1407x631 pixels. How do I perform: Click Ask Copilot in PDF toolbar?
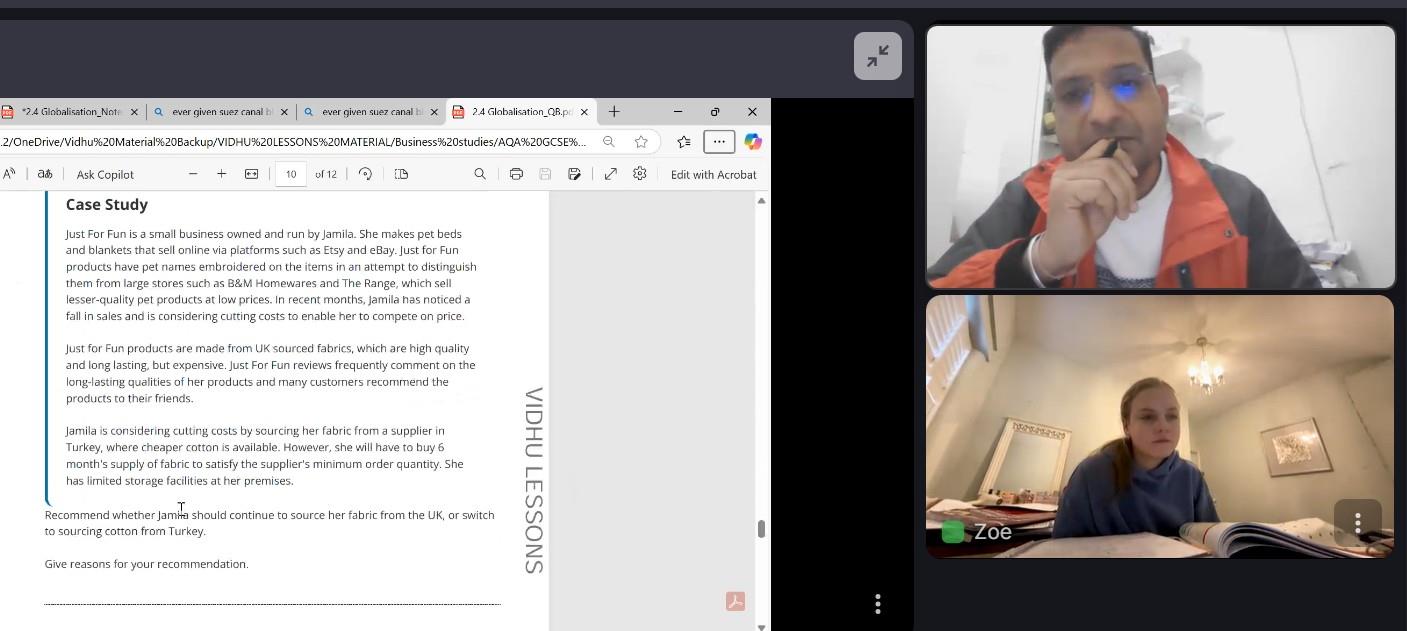point(105,174)
